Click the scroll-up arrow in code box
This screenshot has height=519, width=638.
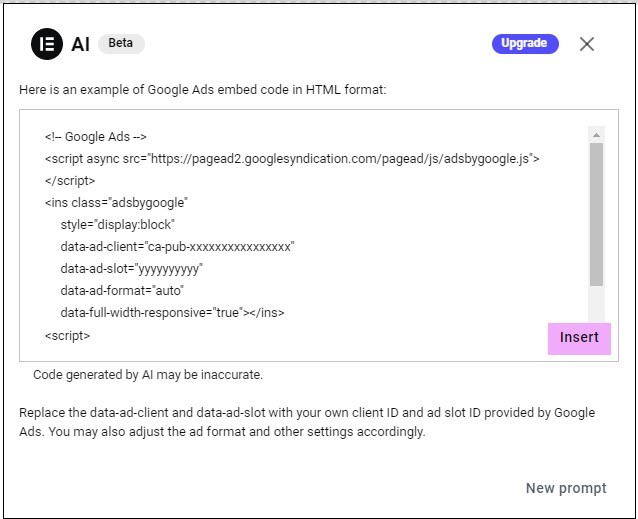click(596, 135)
